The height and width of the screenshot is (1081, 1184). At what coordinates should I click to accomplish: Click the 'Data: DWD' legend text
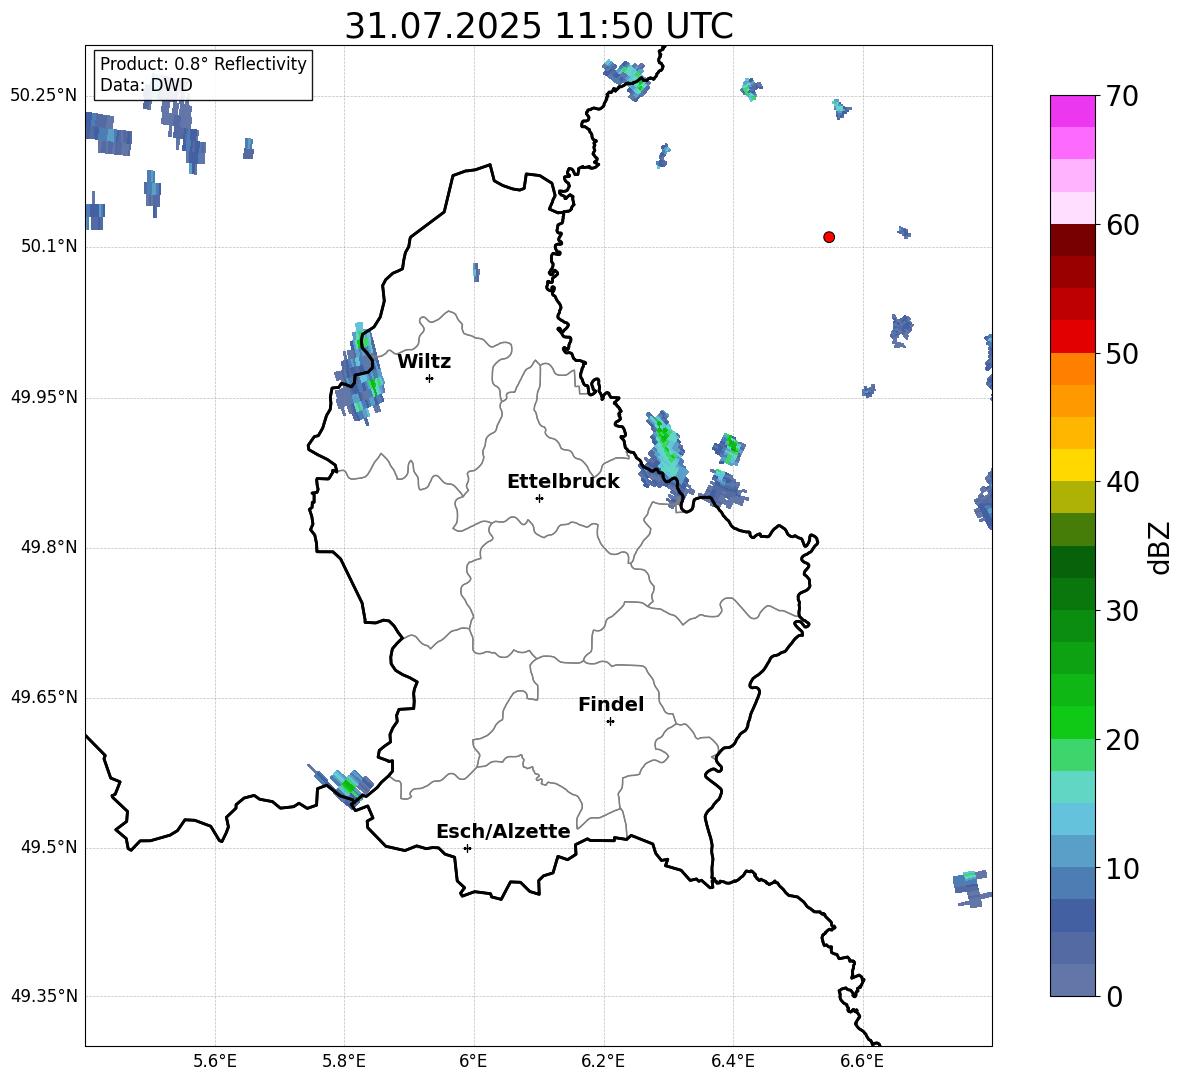coord(146,85)
